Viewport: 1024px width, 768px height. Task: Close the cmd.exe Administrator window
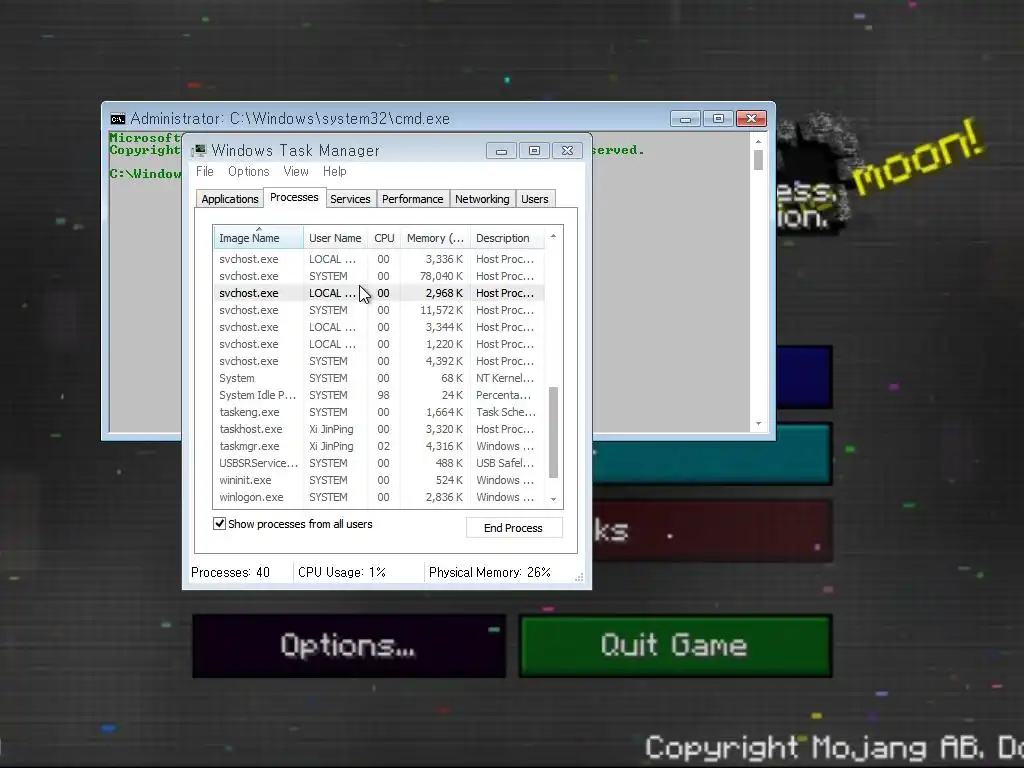tap(751, 119)
